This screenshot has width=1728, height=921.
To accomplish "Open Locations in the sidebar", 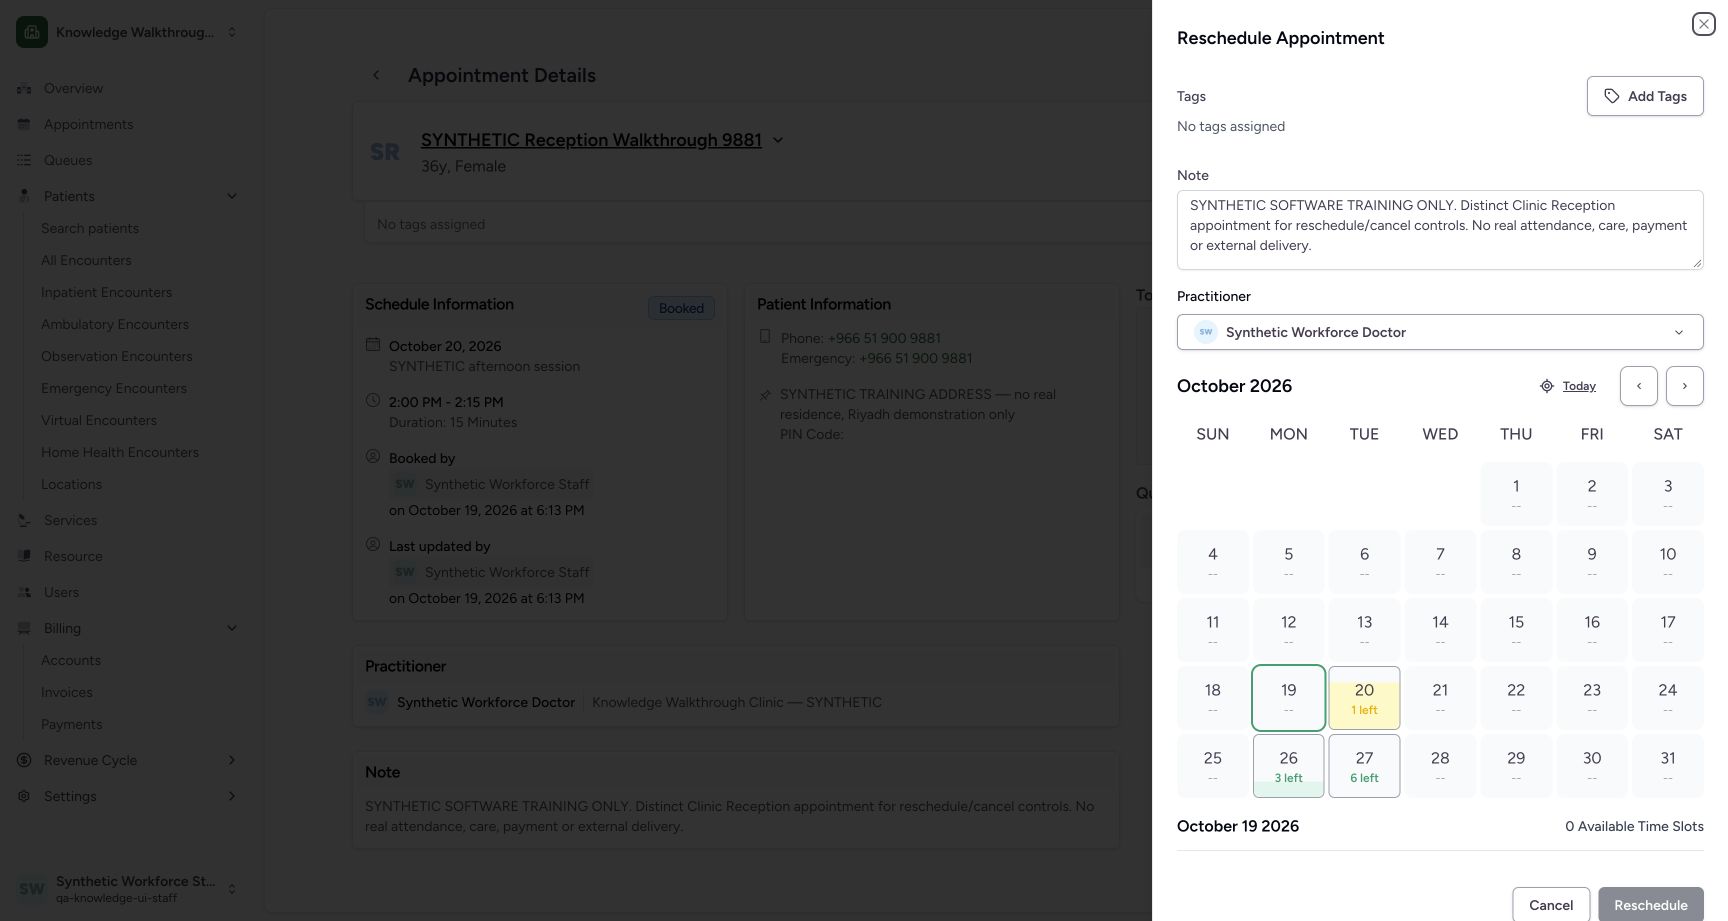I will [71, 484].
